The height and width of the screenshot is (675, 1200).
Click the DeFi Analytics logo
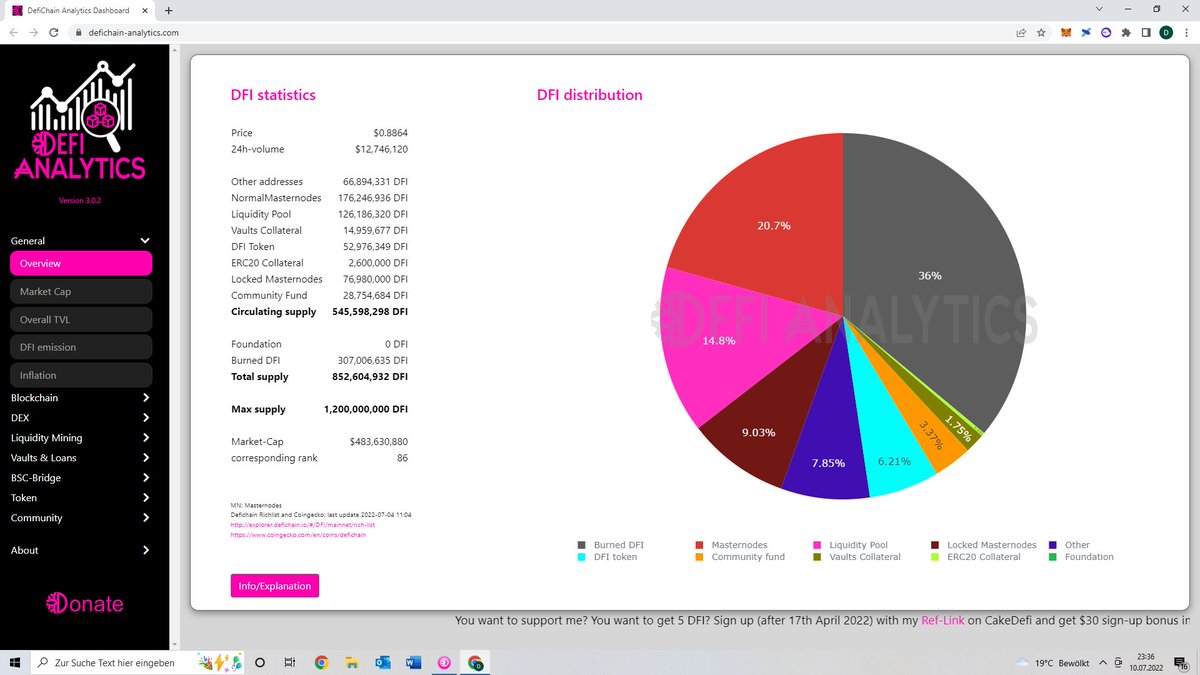(x=80, y=120)
